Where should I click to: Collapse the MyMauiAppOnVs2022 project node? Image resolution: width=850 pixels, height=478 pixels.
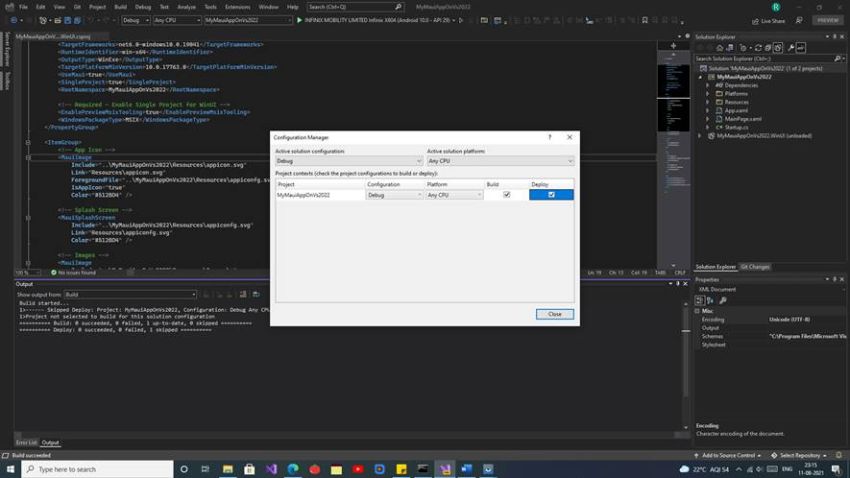(x=700, y=77)
